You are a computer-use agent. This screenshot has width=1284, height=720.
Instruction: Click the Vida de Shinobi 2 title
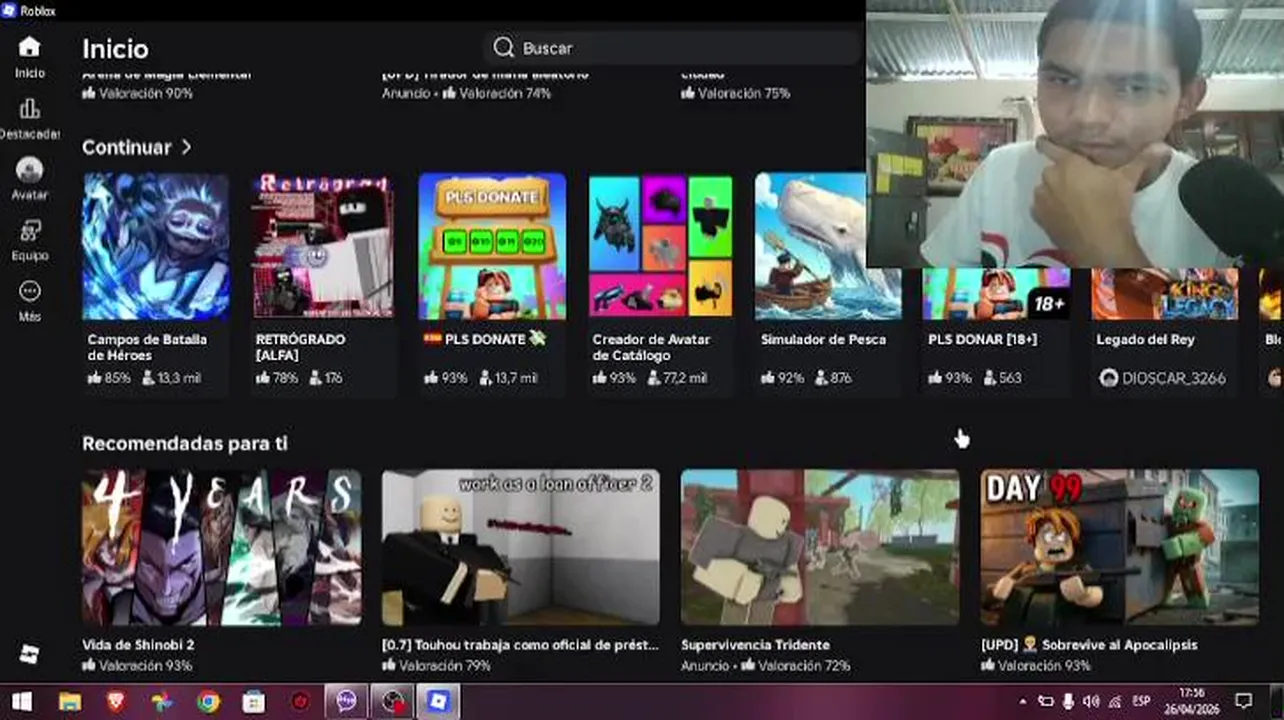[138, 645]
